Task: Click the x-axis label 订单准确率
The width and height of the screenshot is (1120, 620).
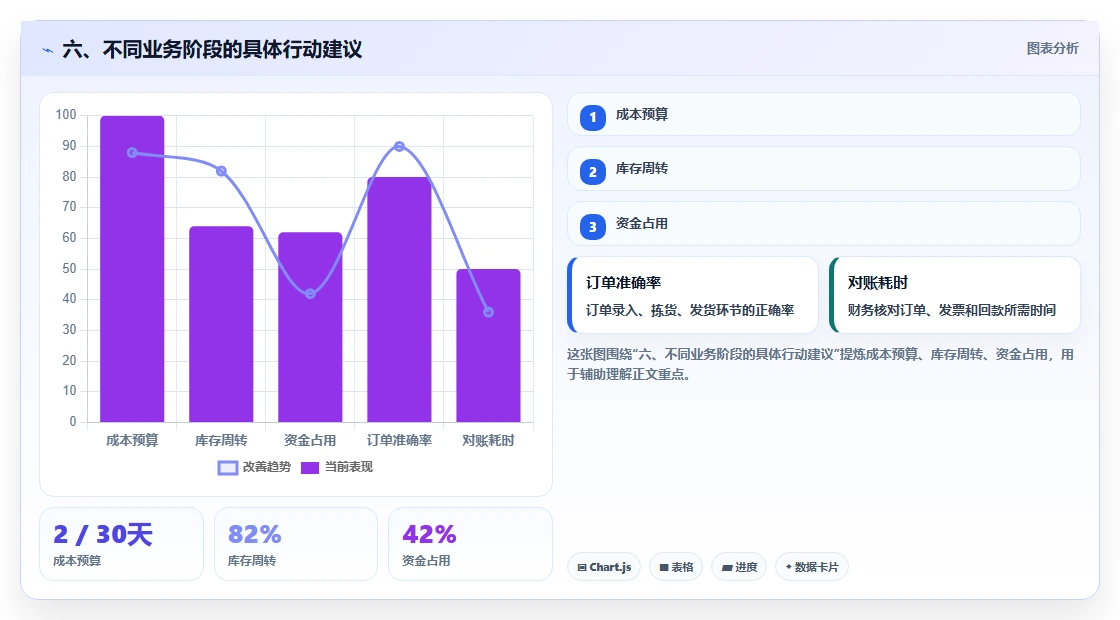Action: click(x=399, y=441)
